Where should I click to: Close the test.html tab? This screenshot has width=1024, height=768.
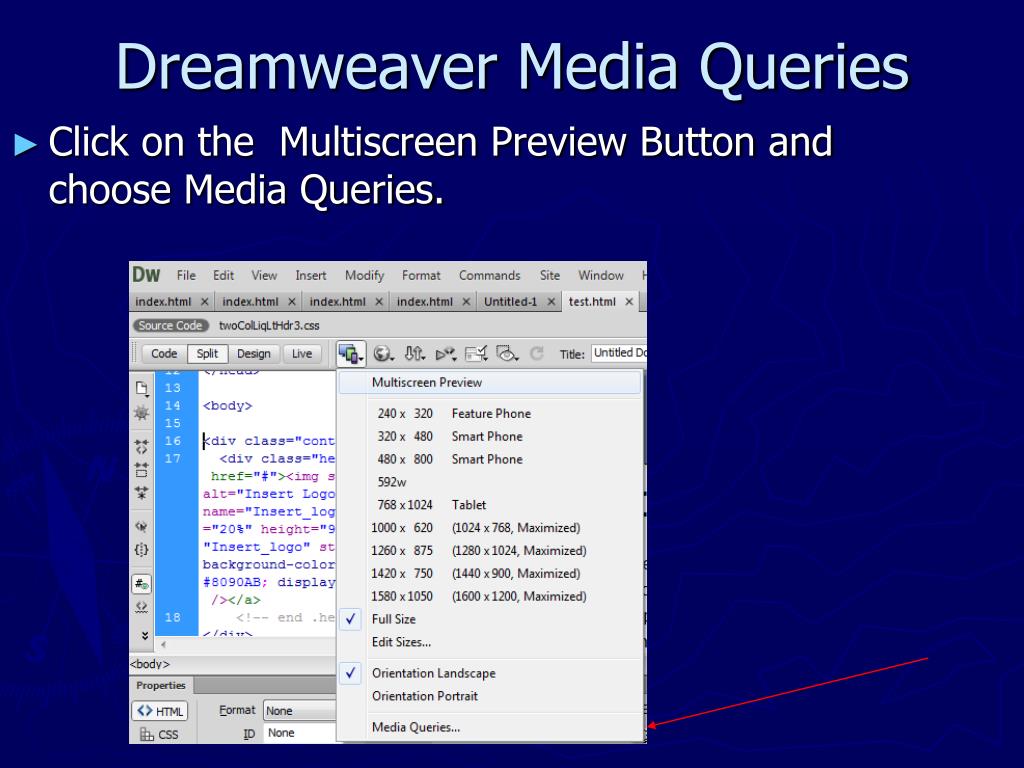pos(629,302)
